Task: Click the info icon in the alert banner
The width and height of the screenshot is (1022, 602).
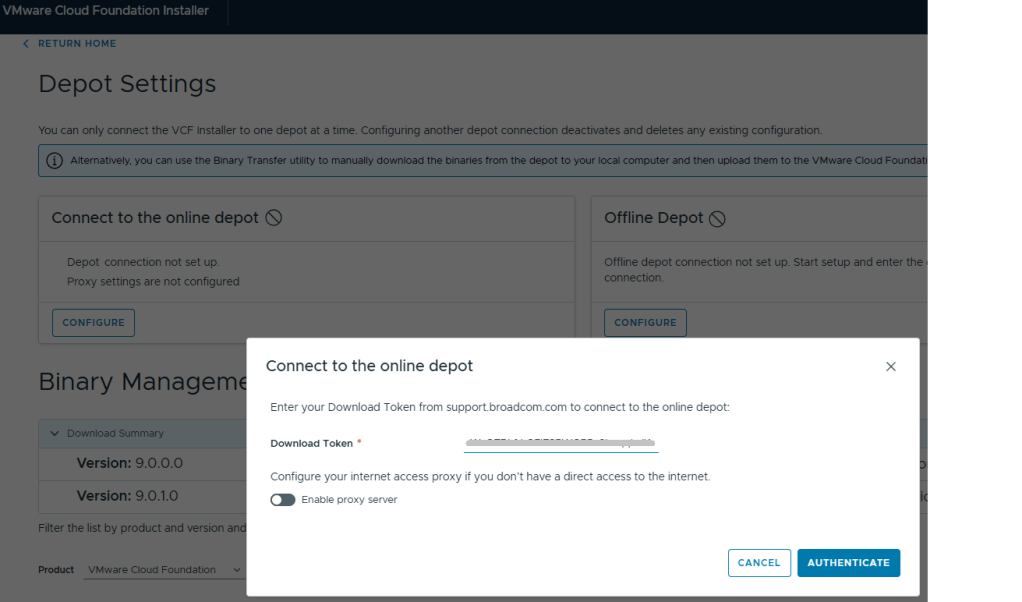Action: (54, 161)
